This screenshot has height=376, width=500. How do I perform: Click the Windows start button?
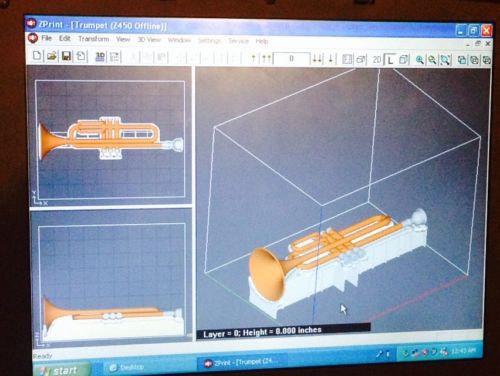(x=62, y=369)
